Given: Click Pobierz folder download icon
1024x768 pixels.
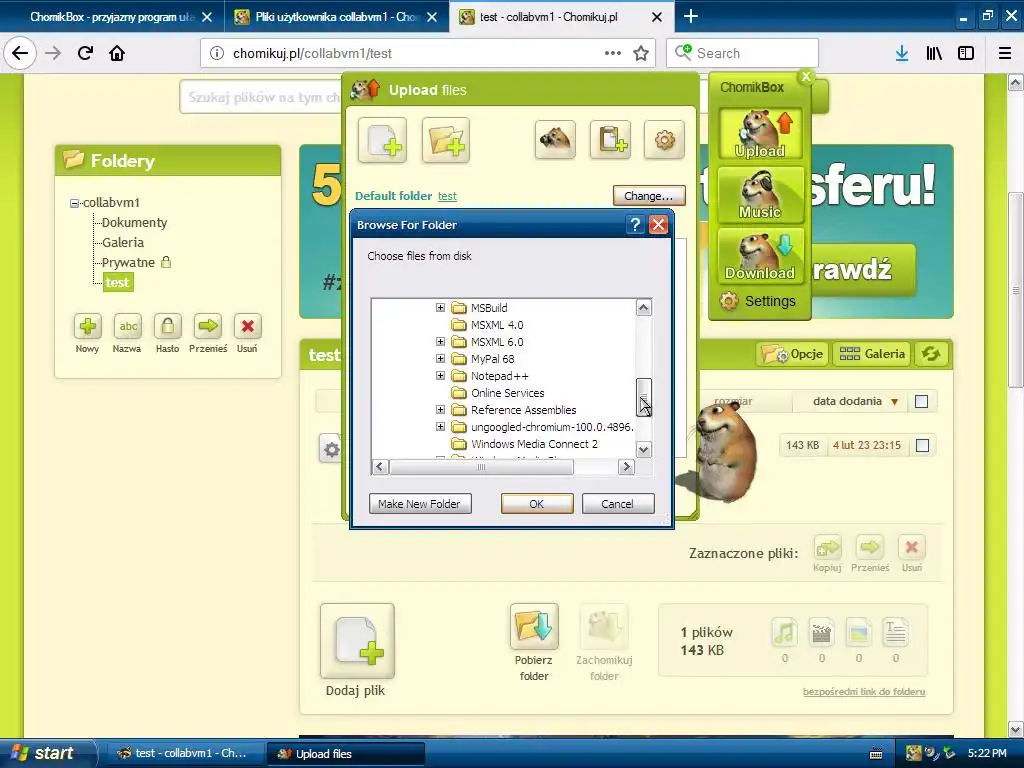Looking at the screenshot, I should [x=534, y=626].
